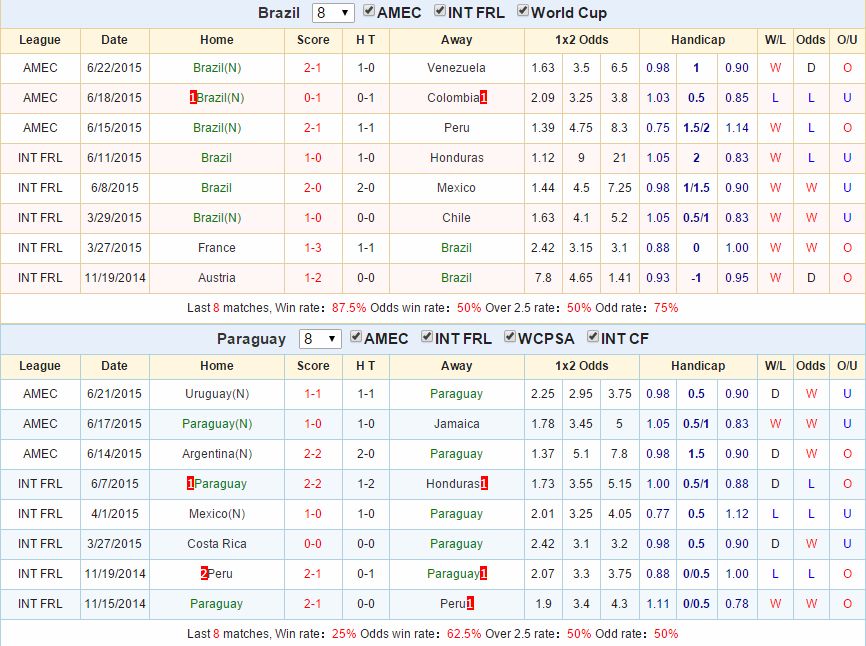This screenshot has width=866, height=646.
Task: Click the 1-3 score for France vs Brazil
Action: [313, 248]
